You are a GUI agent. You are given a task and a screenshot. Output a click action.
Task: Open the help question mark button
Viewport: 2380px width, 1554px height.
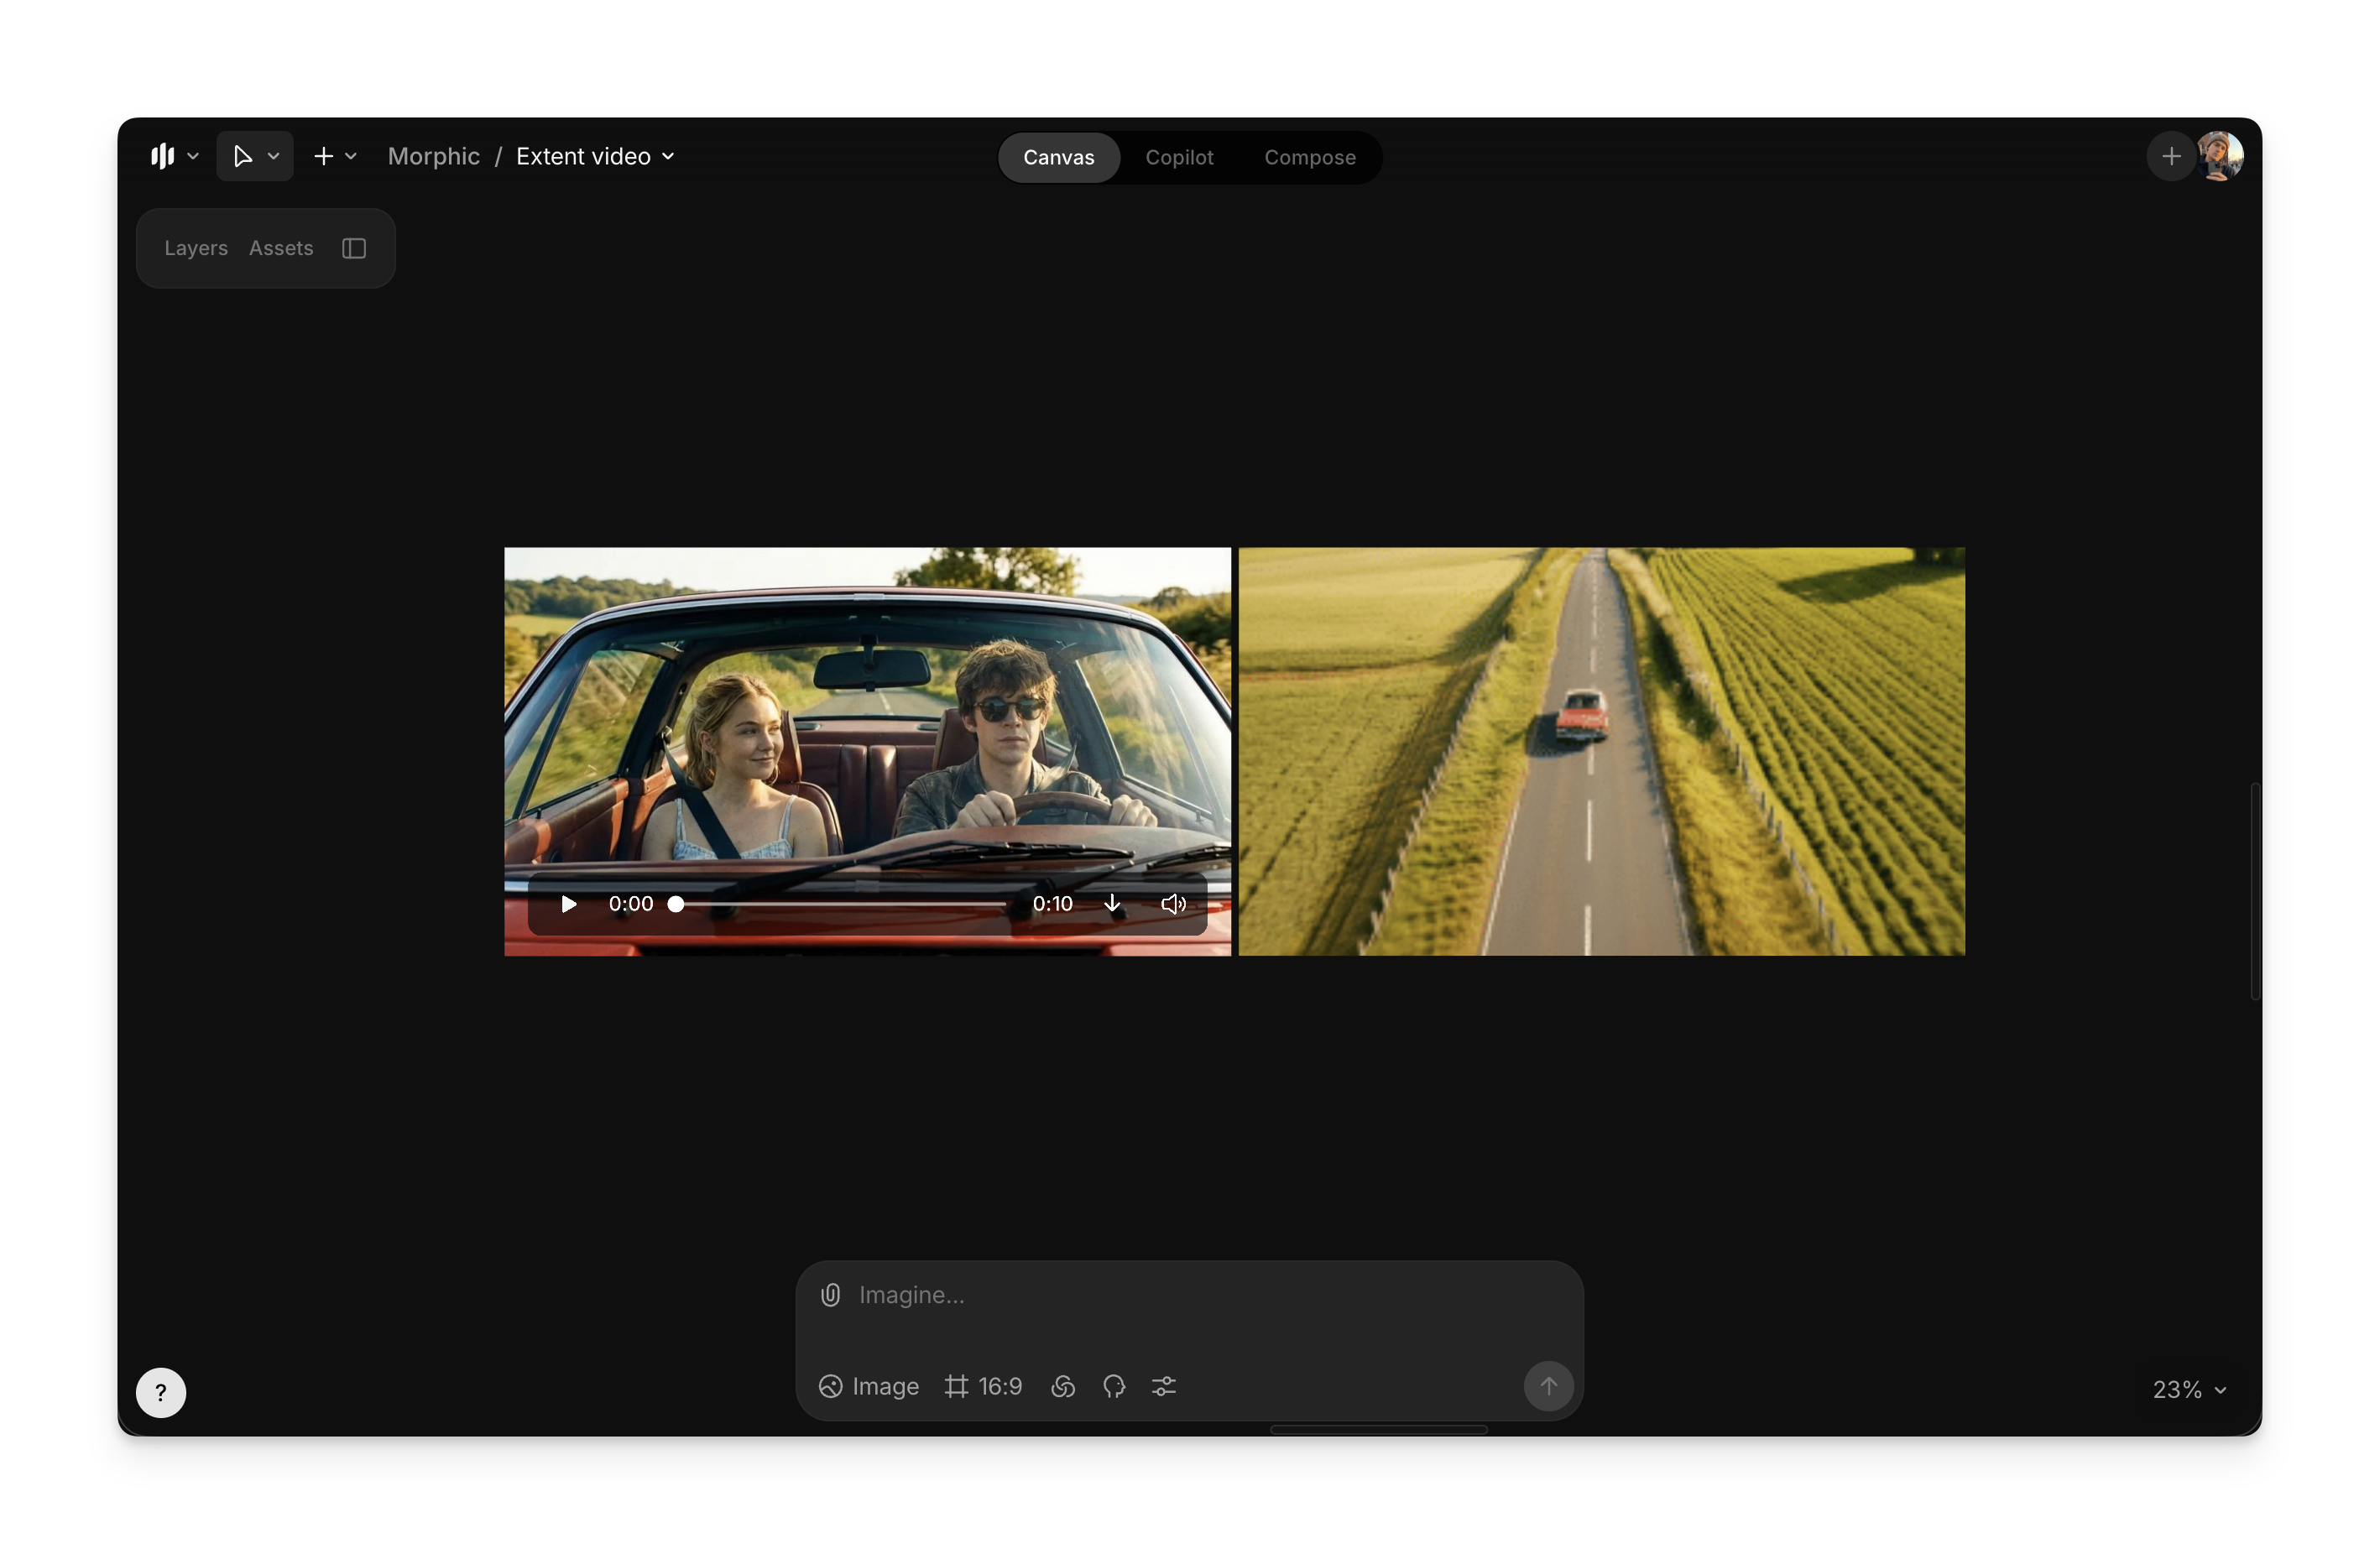161,1392
